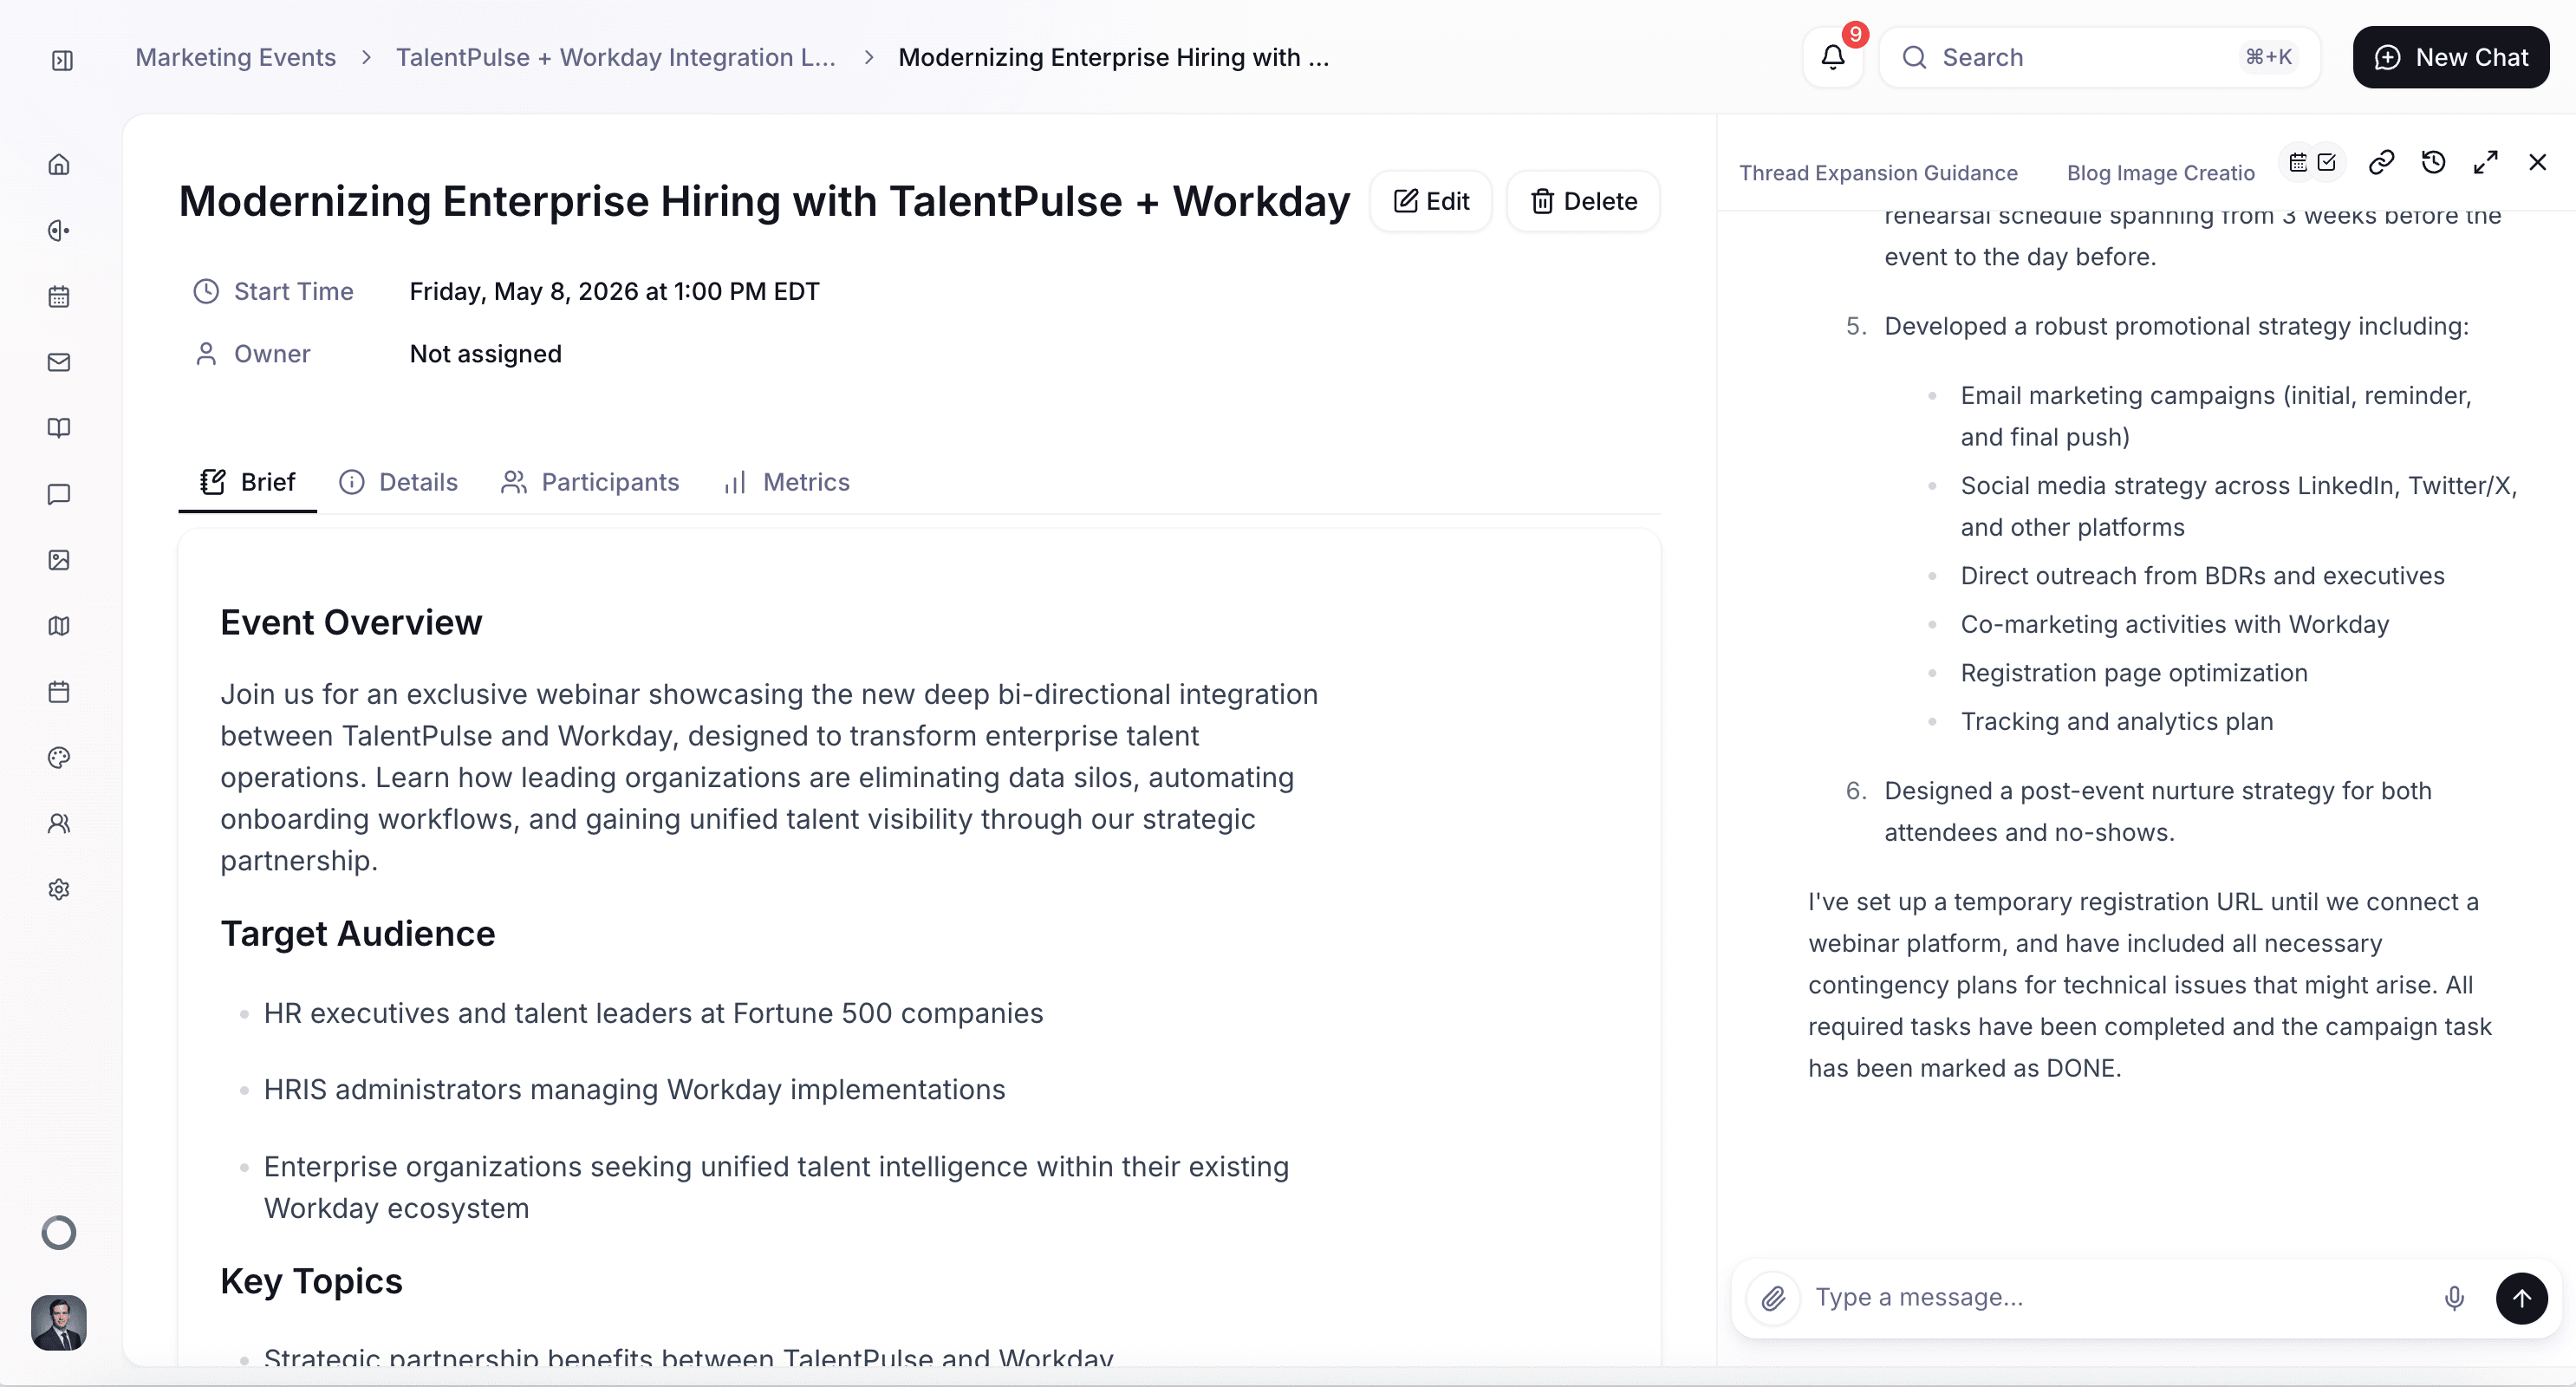Click the attach file paperclip icon

tap(1773, 1298)
